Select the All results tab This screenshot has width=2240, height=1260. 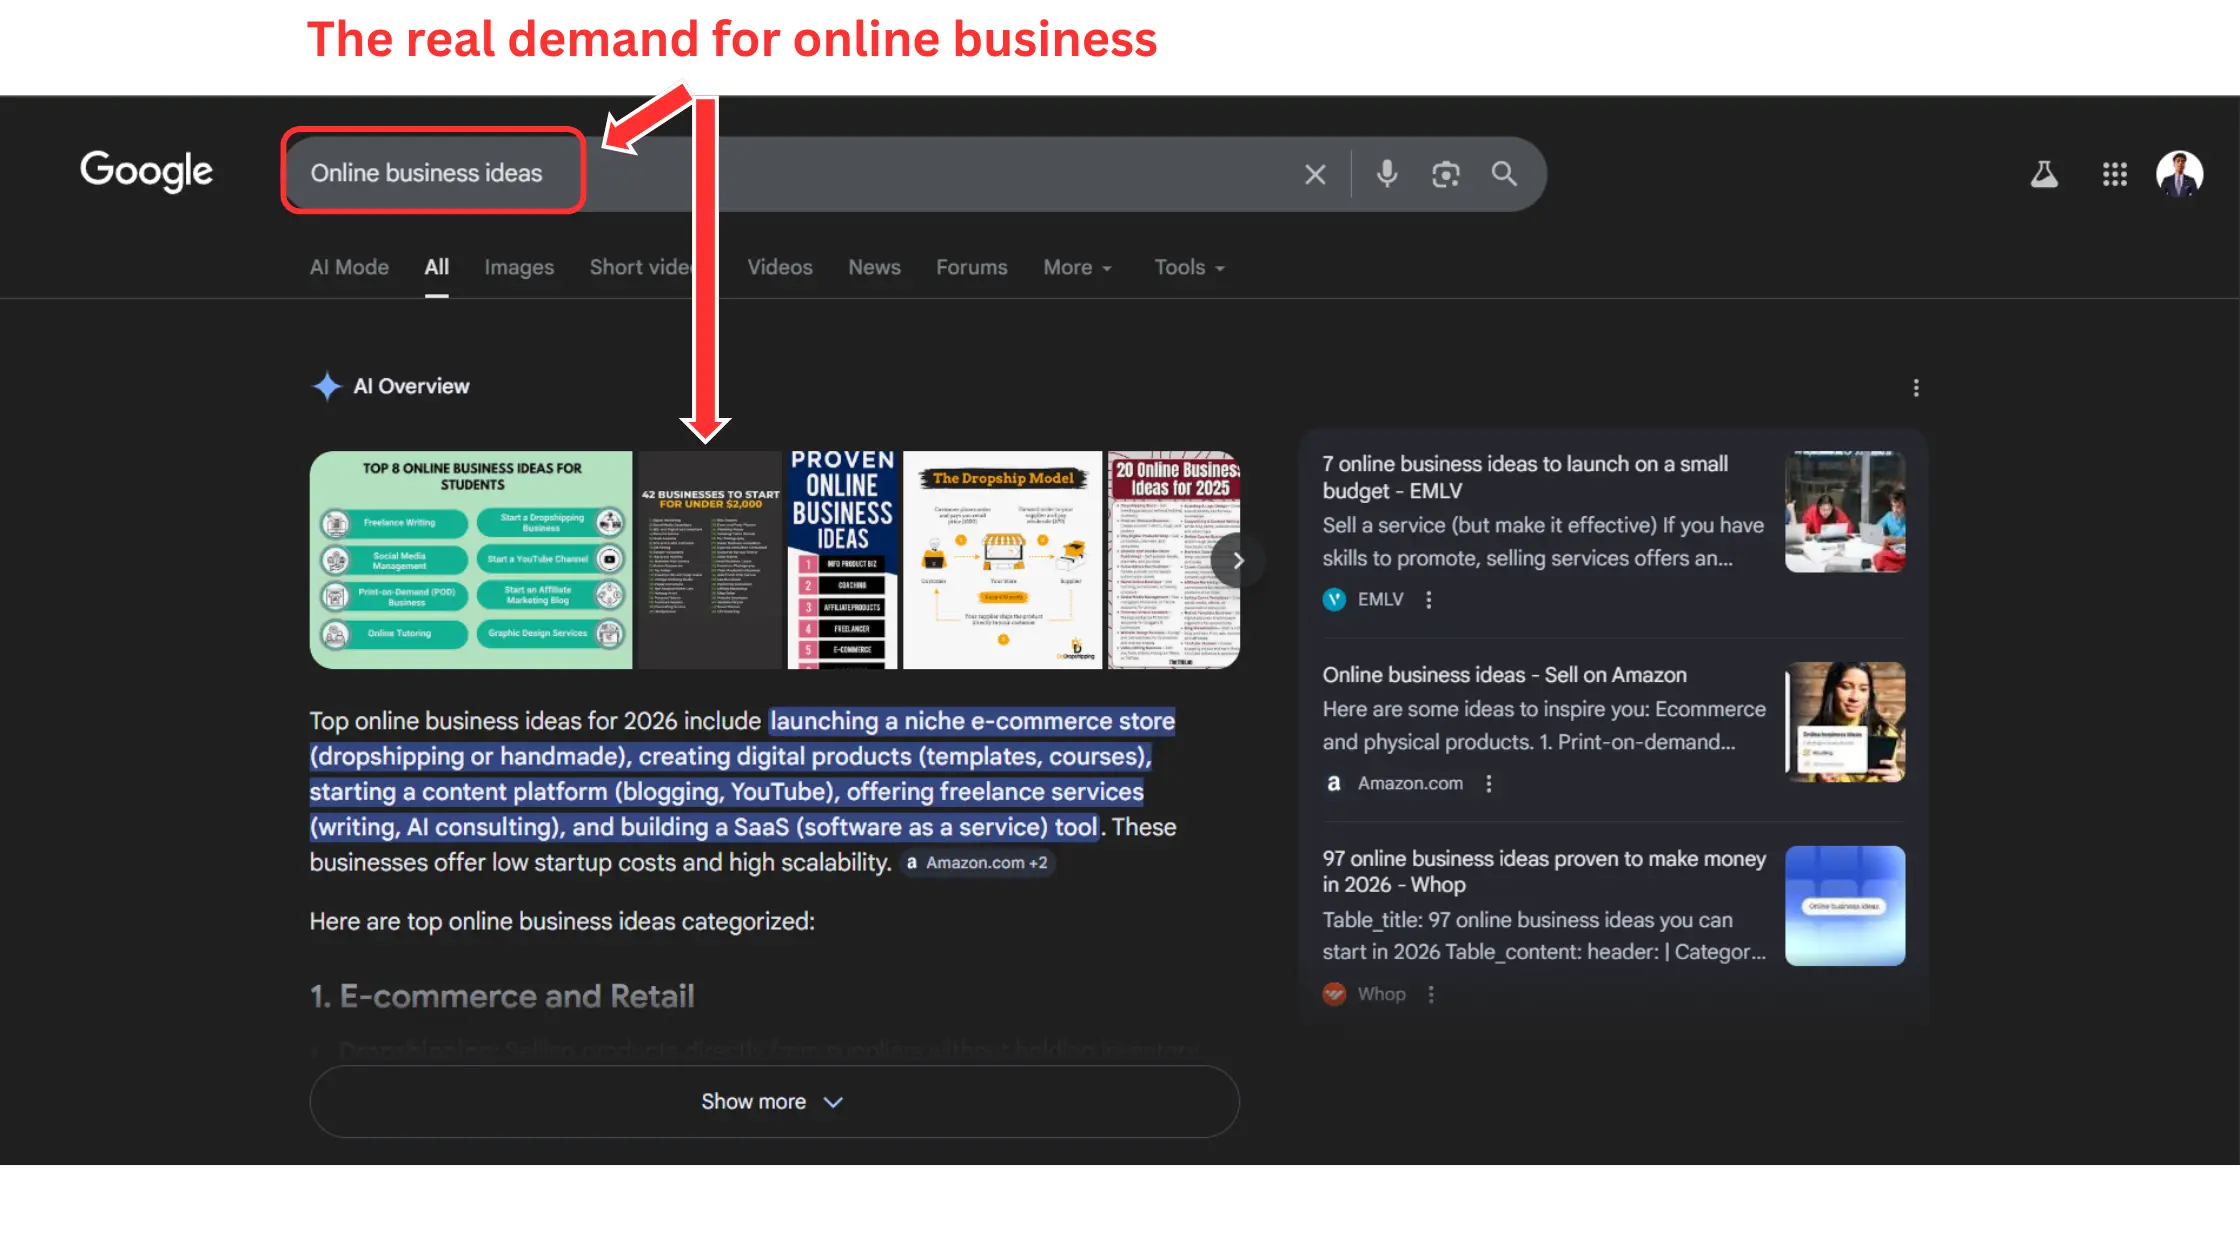tap(436, 267)
